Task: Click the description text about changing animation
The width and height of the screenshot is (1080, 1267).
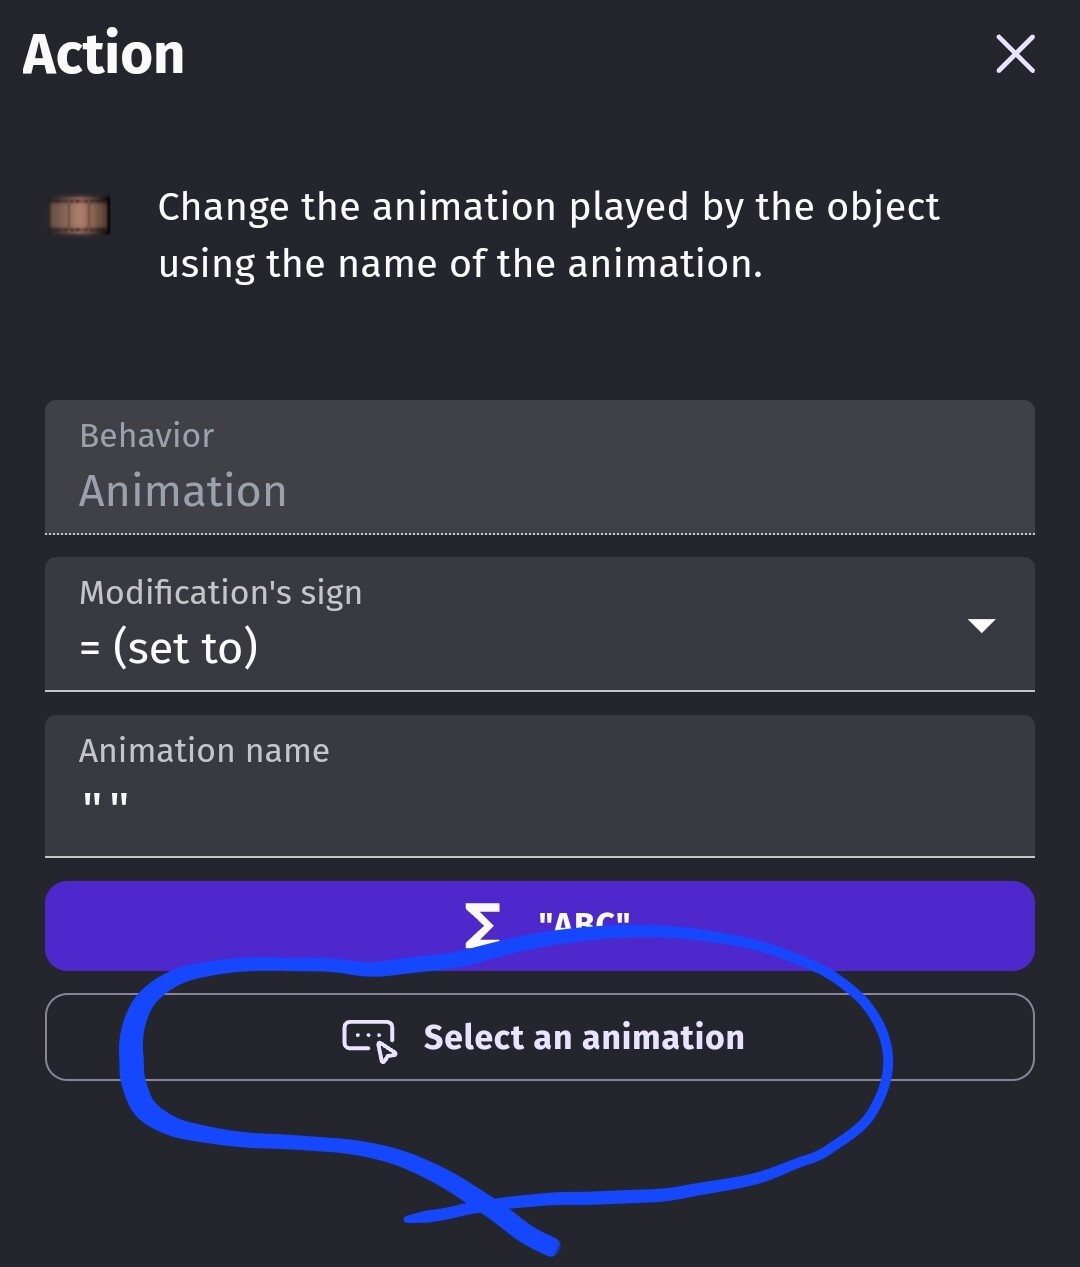Action: point(549,235)
